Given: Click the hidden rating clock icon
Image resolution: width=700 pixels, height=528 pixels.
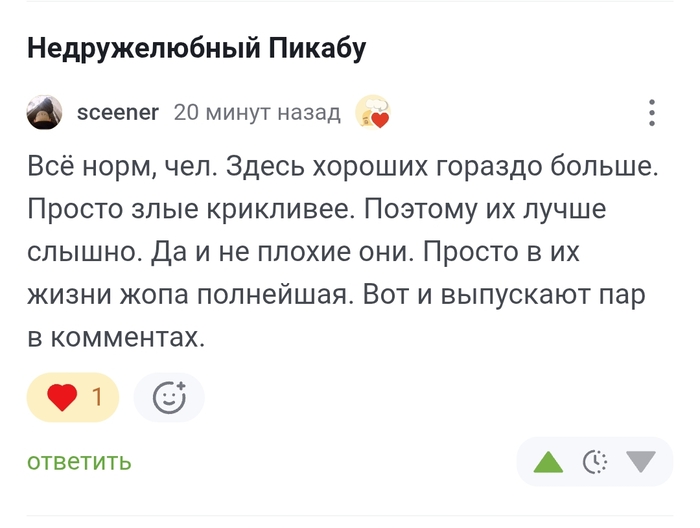Looking at the screenshot, I should pos(595,461).
